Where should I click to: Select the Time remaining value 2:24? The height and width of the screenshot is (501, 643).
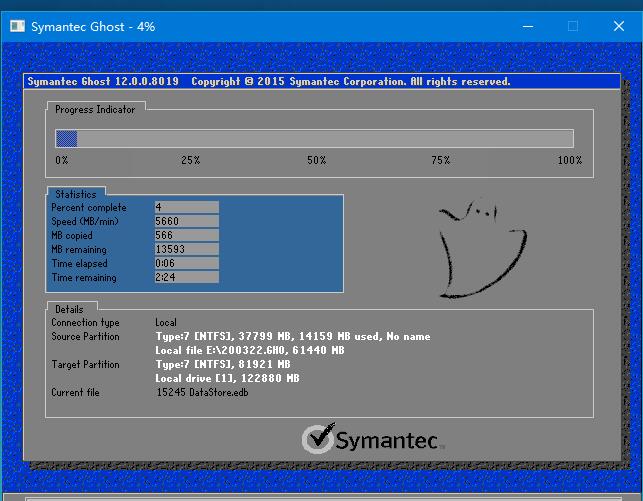pos(187,277)
